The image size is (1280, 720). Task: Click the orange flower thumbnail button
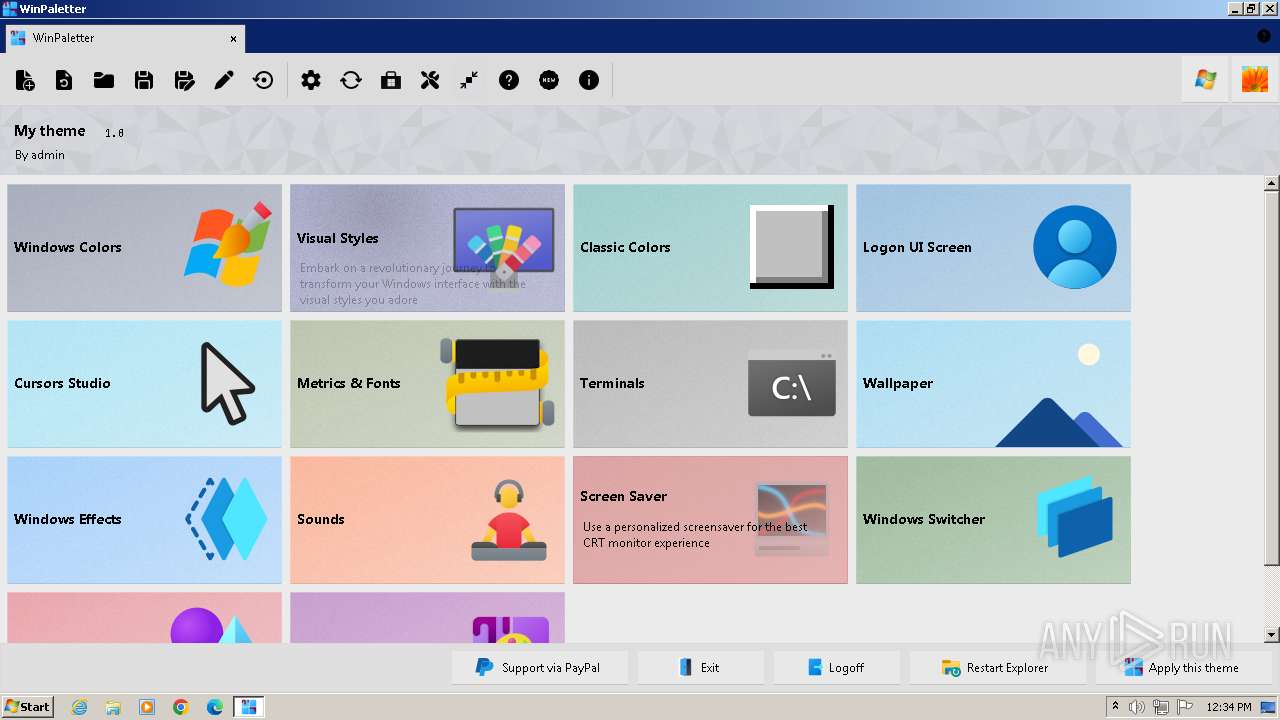[x=1255, y=80]
